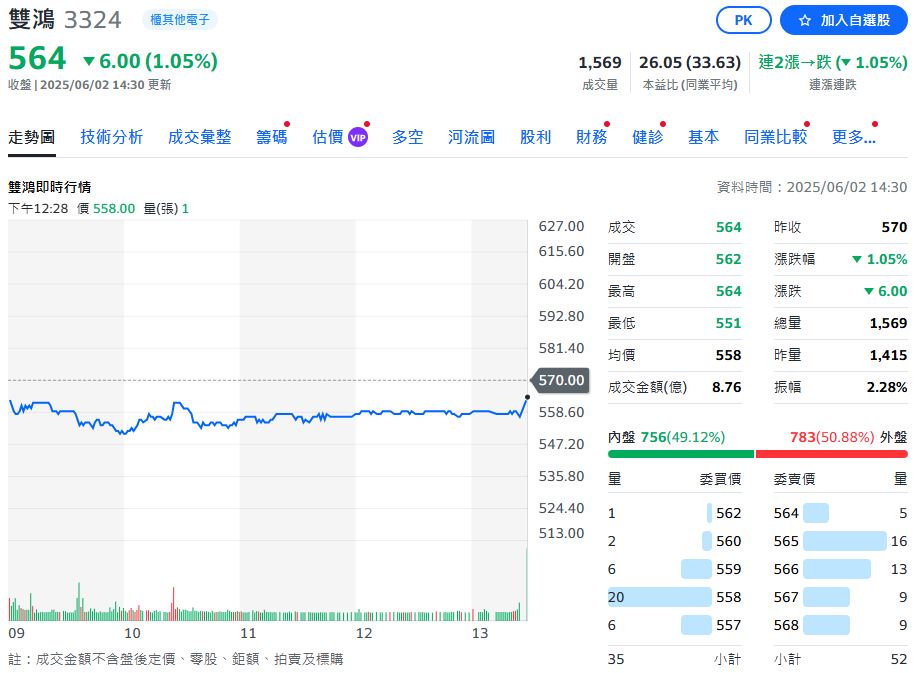919x673 pixels.
Task: Click the VIP badge next to 估價
Action: [x=358, y=137]
